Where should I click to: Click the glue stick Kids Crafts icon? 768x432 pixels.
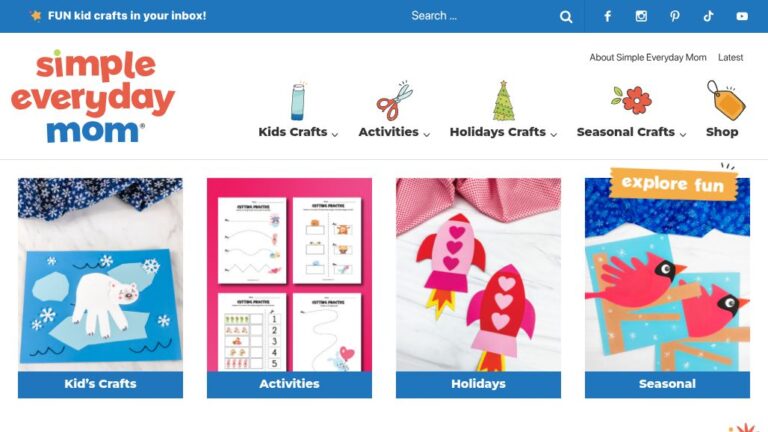pyautogui.click(x=298, y=101)
